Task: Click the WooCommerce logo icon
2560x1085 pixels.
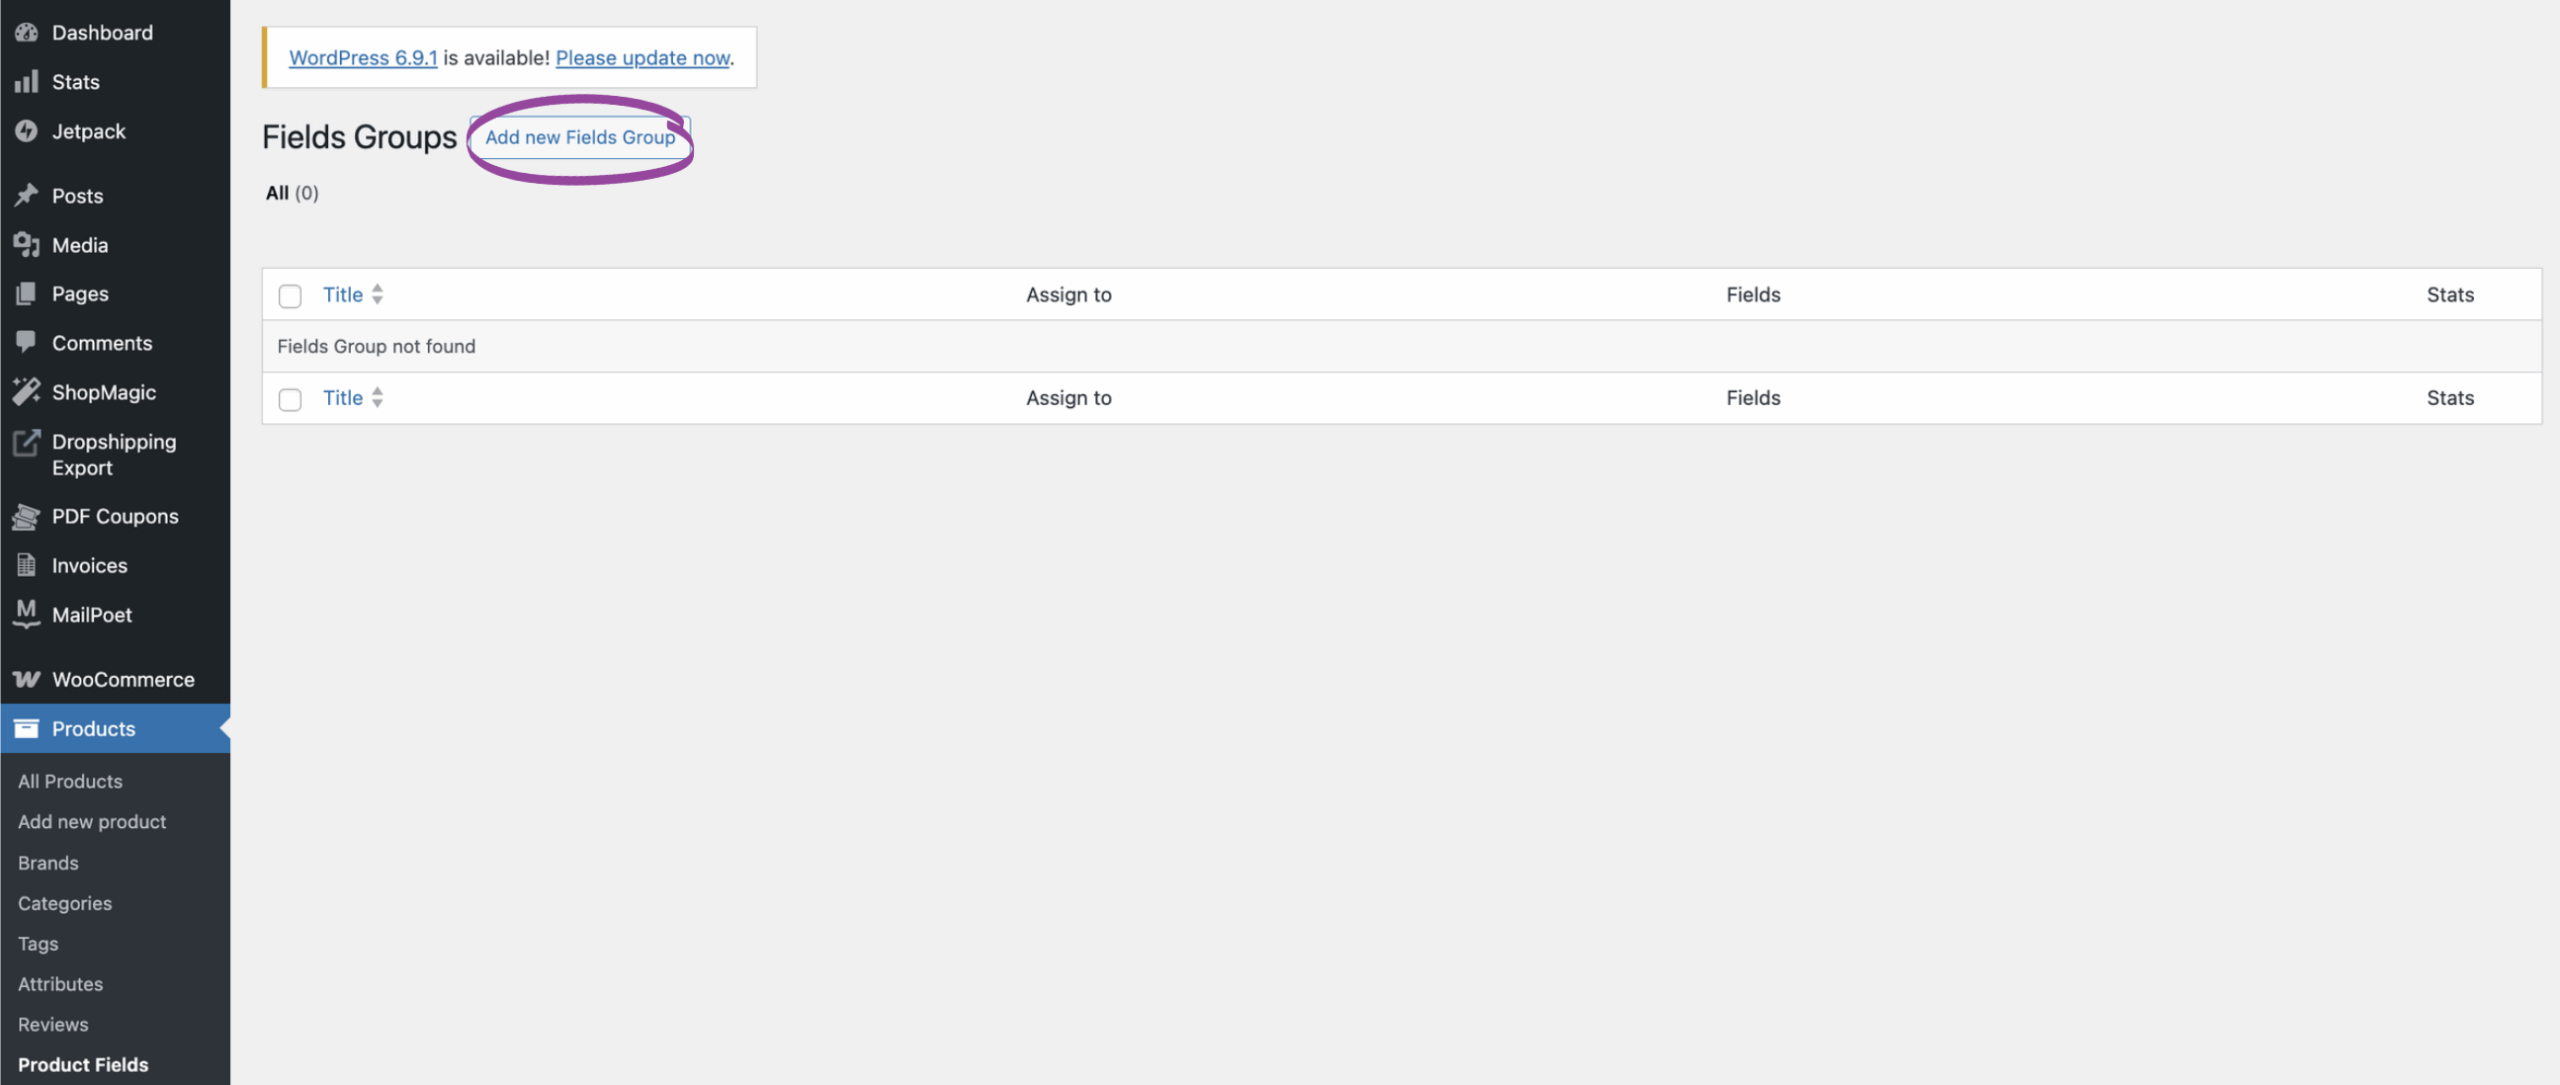Action: (x=26, y=678)
